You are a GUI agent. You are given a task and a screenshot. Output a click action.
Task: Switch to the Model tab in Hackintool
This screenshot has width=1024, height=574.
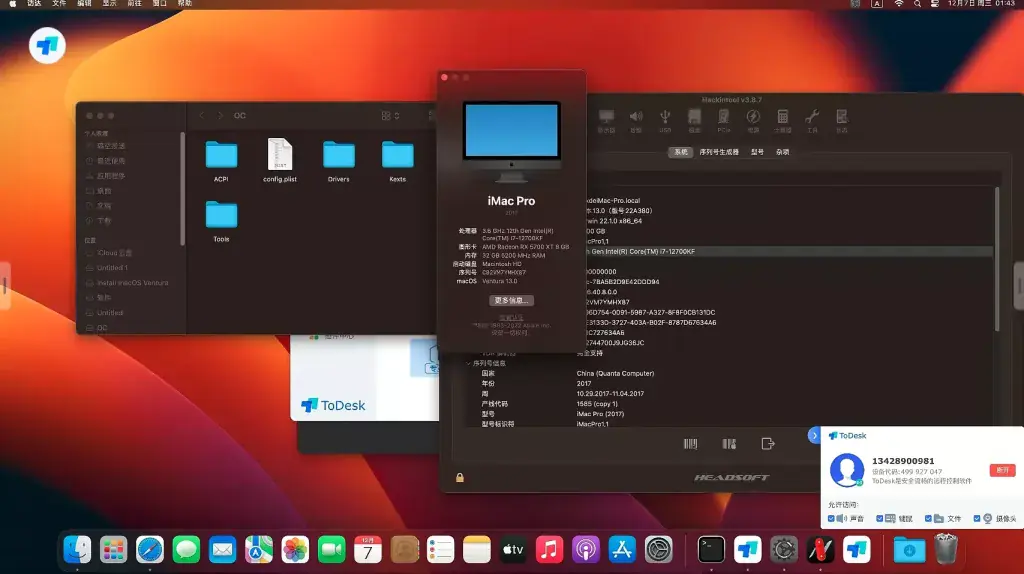758,152
